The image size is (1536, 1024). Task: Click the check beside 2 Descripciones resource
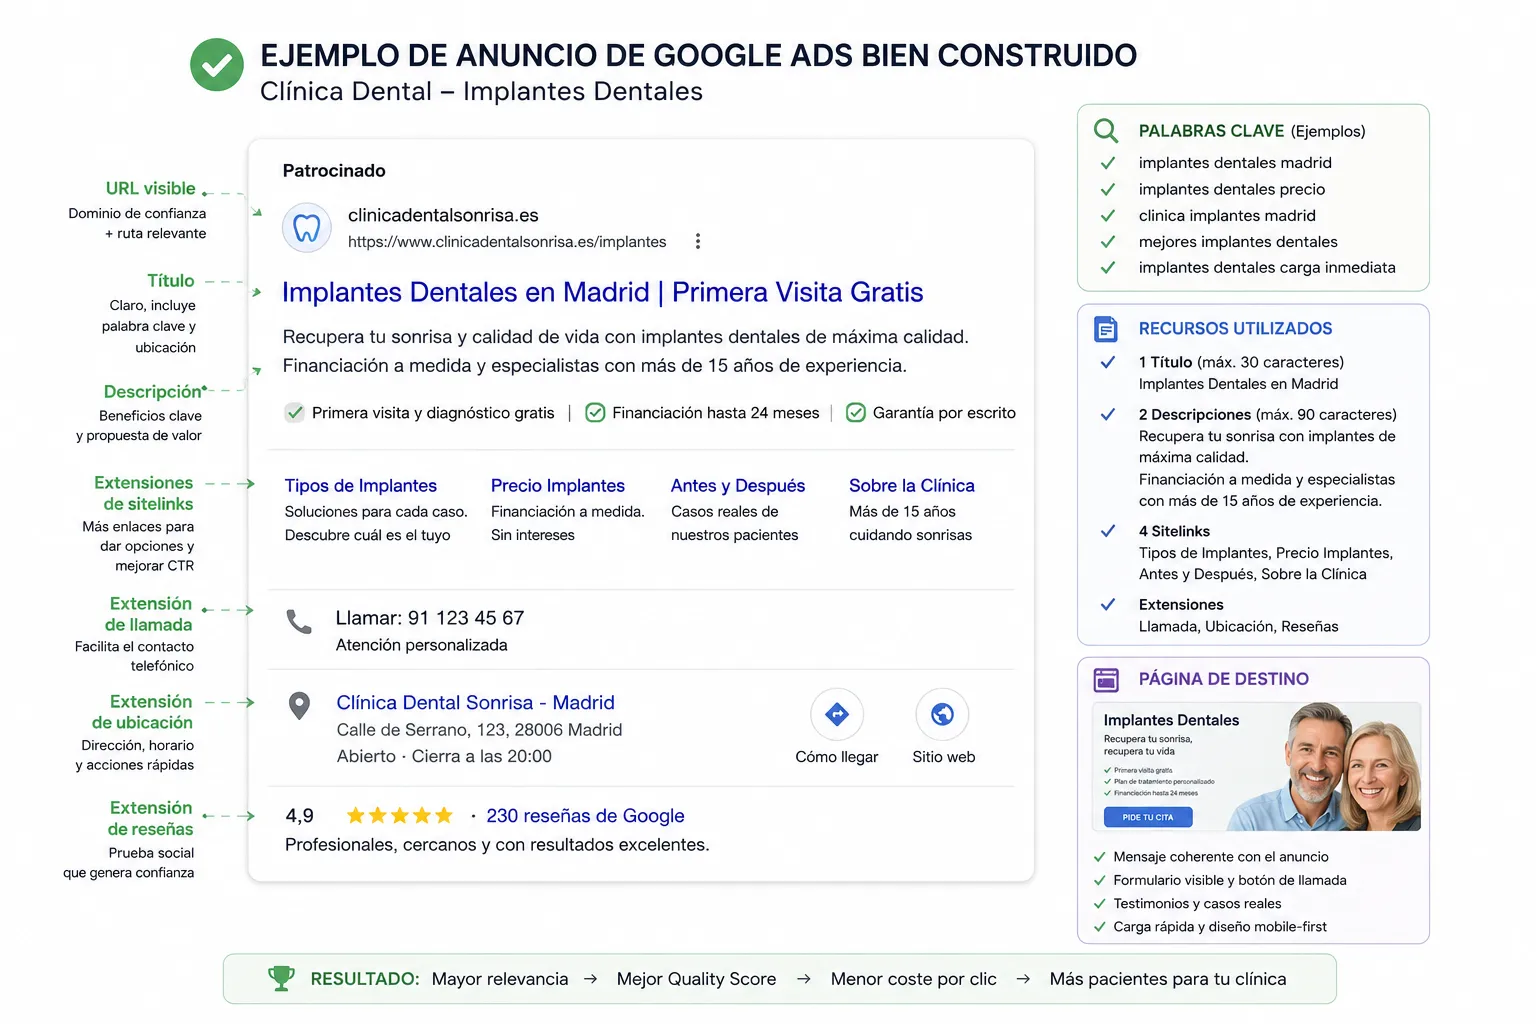(1108, 414)
